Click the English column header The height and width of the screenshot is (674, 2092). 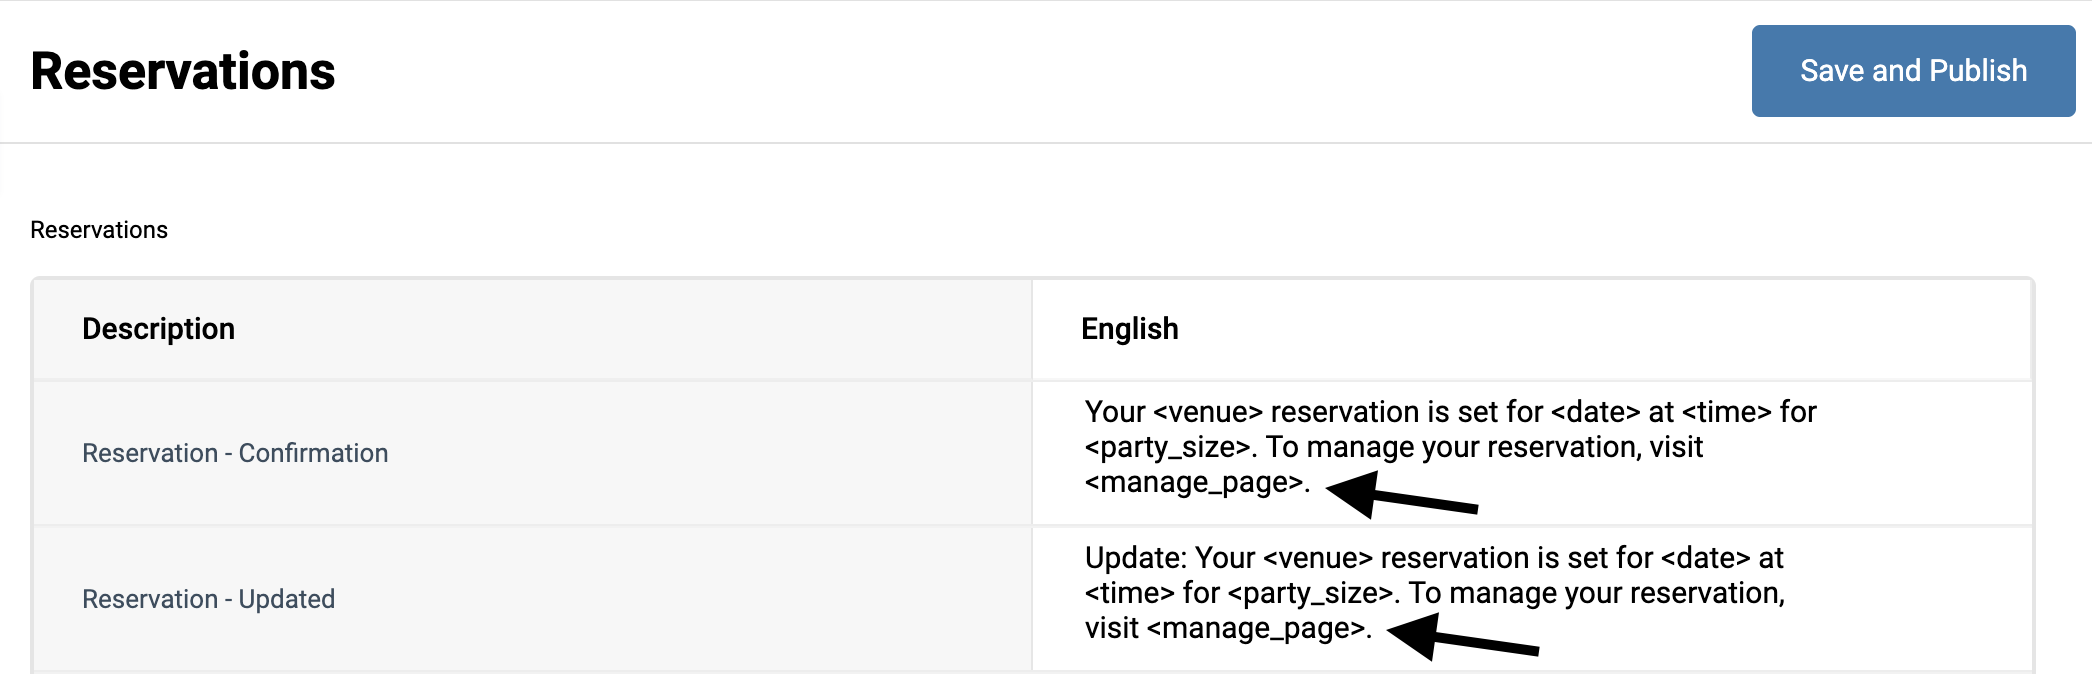coord(1130,328)
